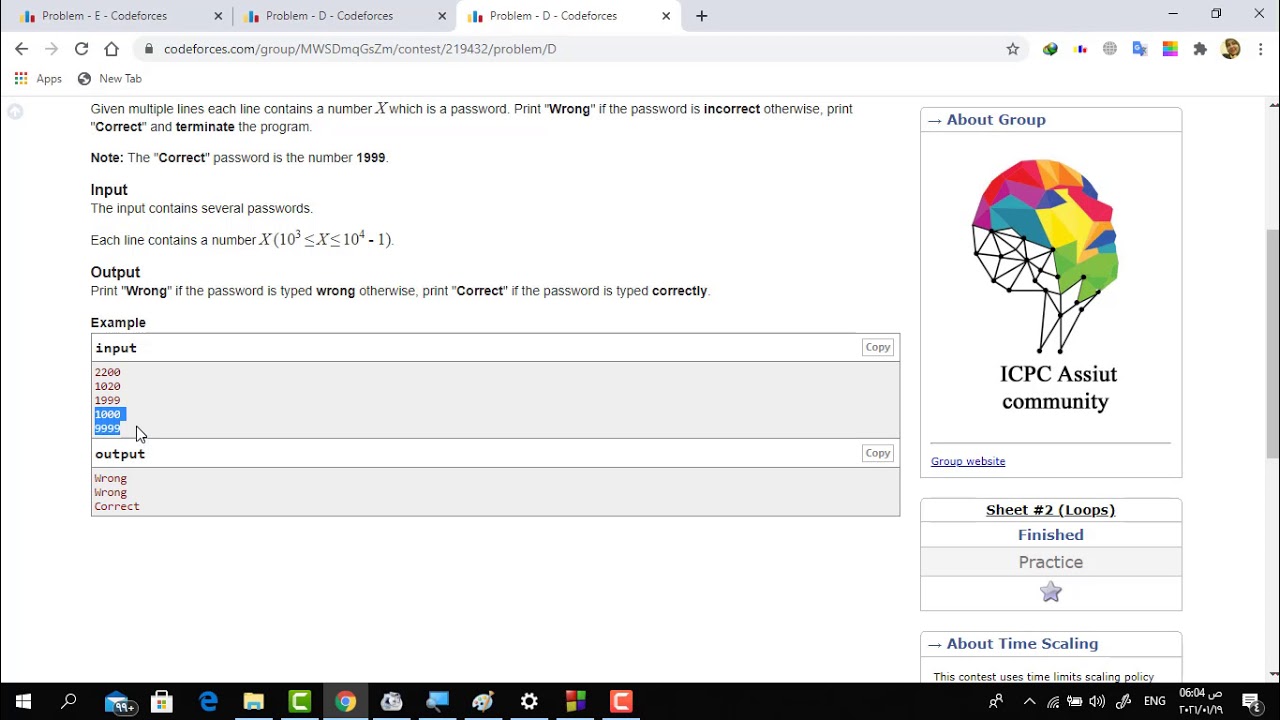Viewport: 1280px width, 720px height.
Task: Open File Explorer from the taskbar
Action: pyautogui.click(x=254, y=701)
